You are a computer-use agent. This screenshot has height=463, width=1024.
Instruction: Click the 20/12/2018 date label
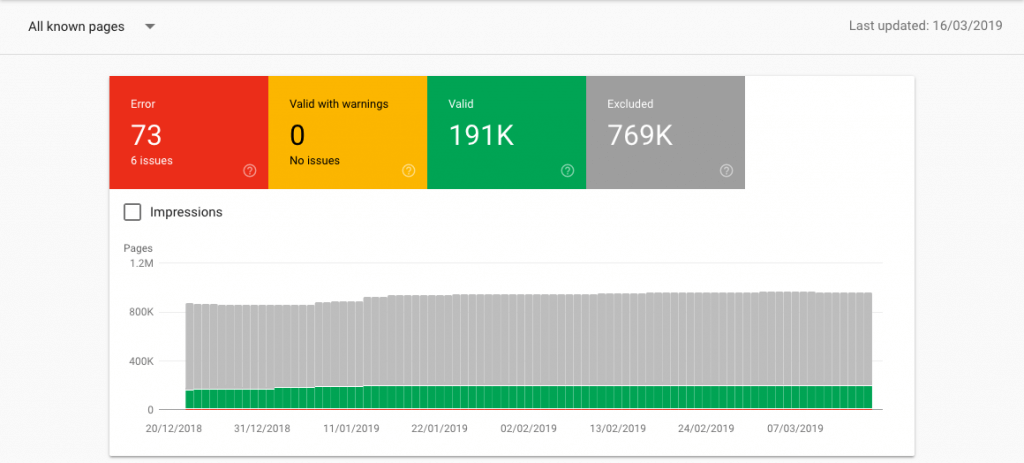[174, 429]
